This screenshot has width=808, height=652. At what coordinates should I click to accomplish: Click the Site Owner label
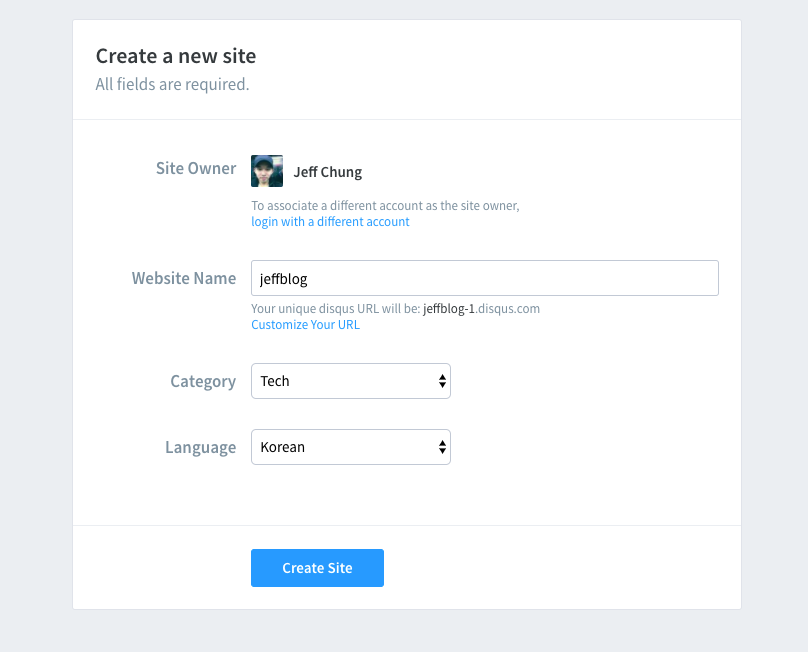(196, 168)
